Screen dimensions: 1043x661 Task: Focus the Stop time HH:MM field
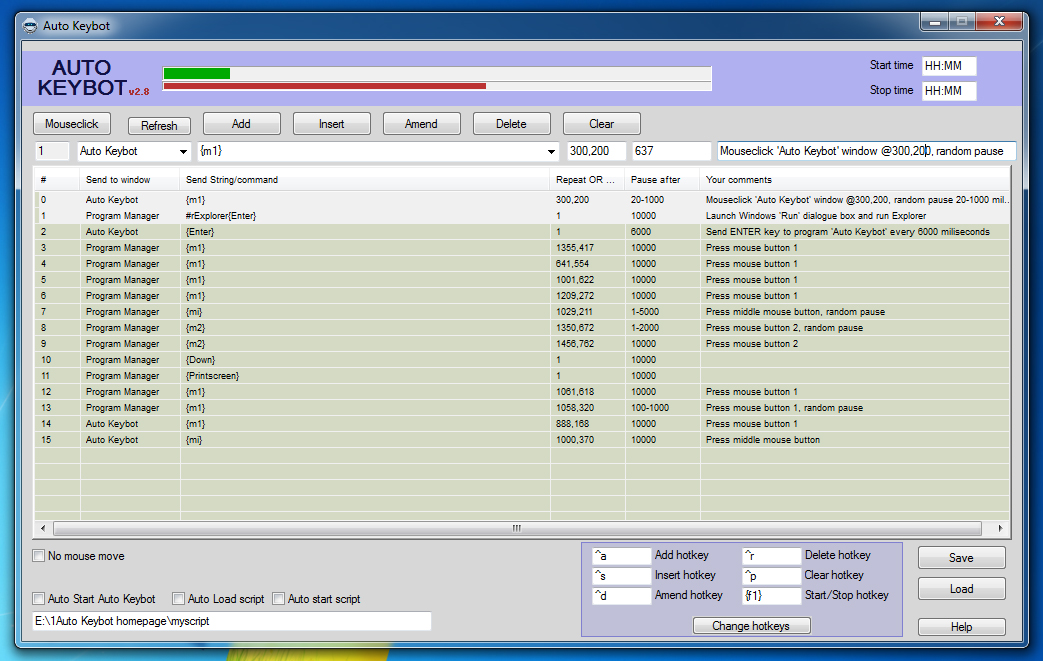point(949,90)
